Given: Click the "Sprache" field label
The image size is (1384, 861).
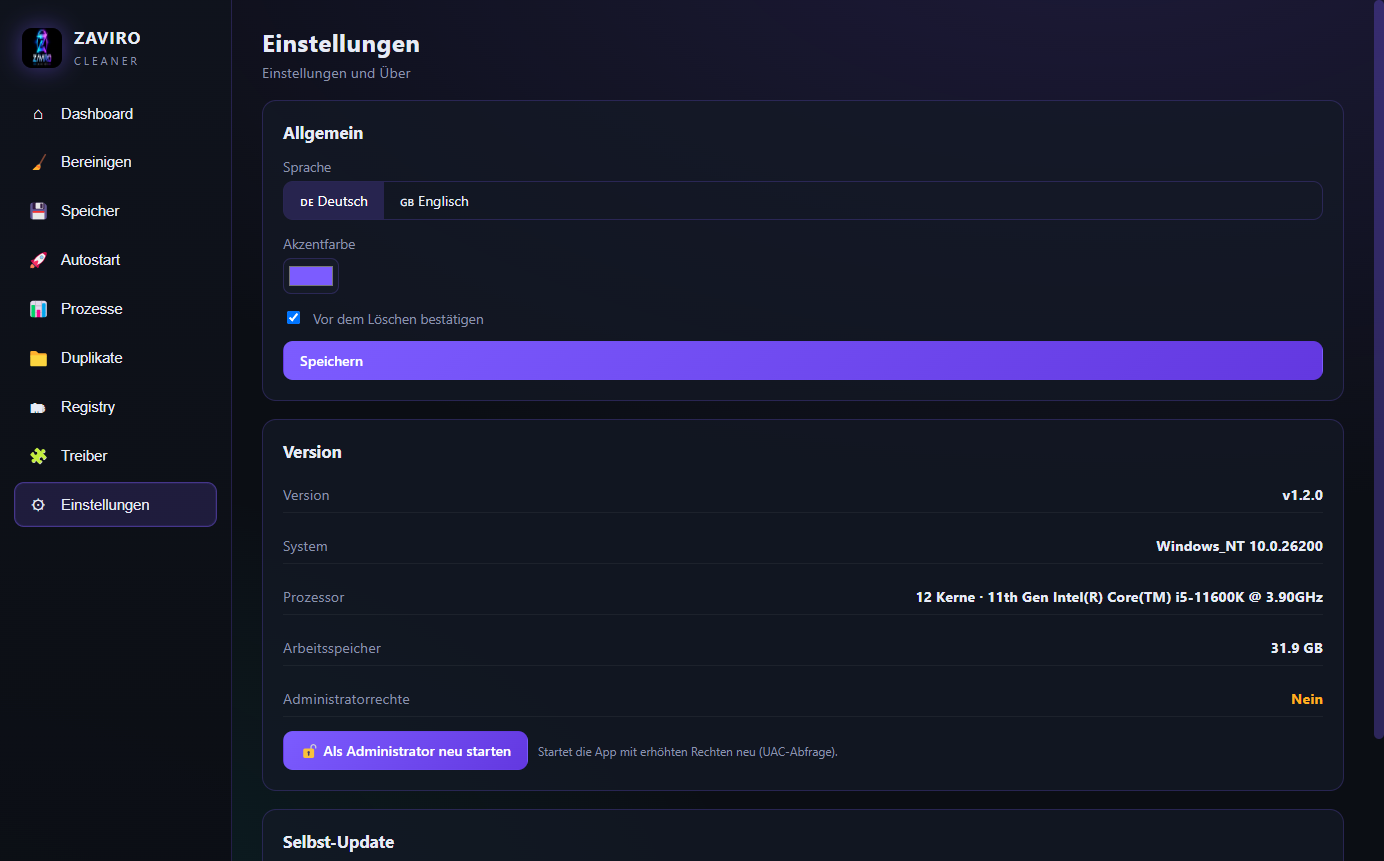Looking at the screenshot, I should 307,167.
